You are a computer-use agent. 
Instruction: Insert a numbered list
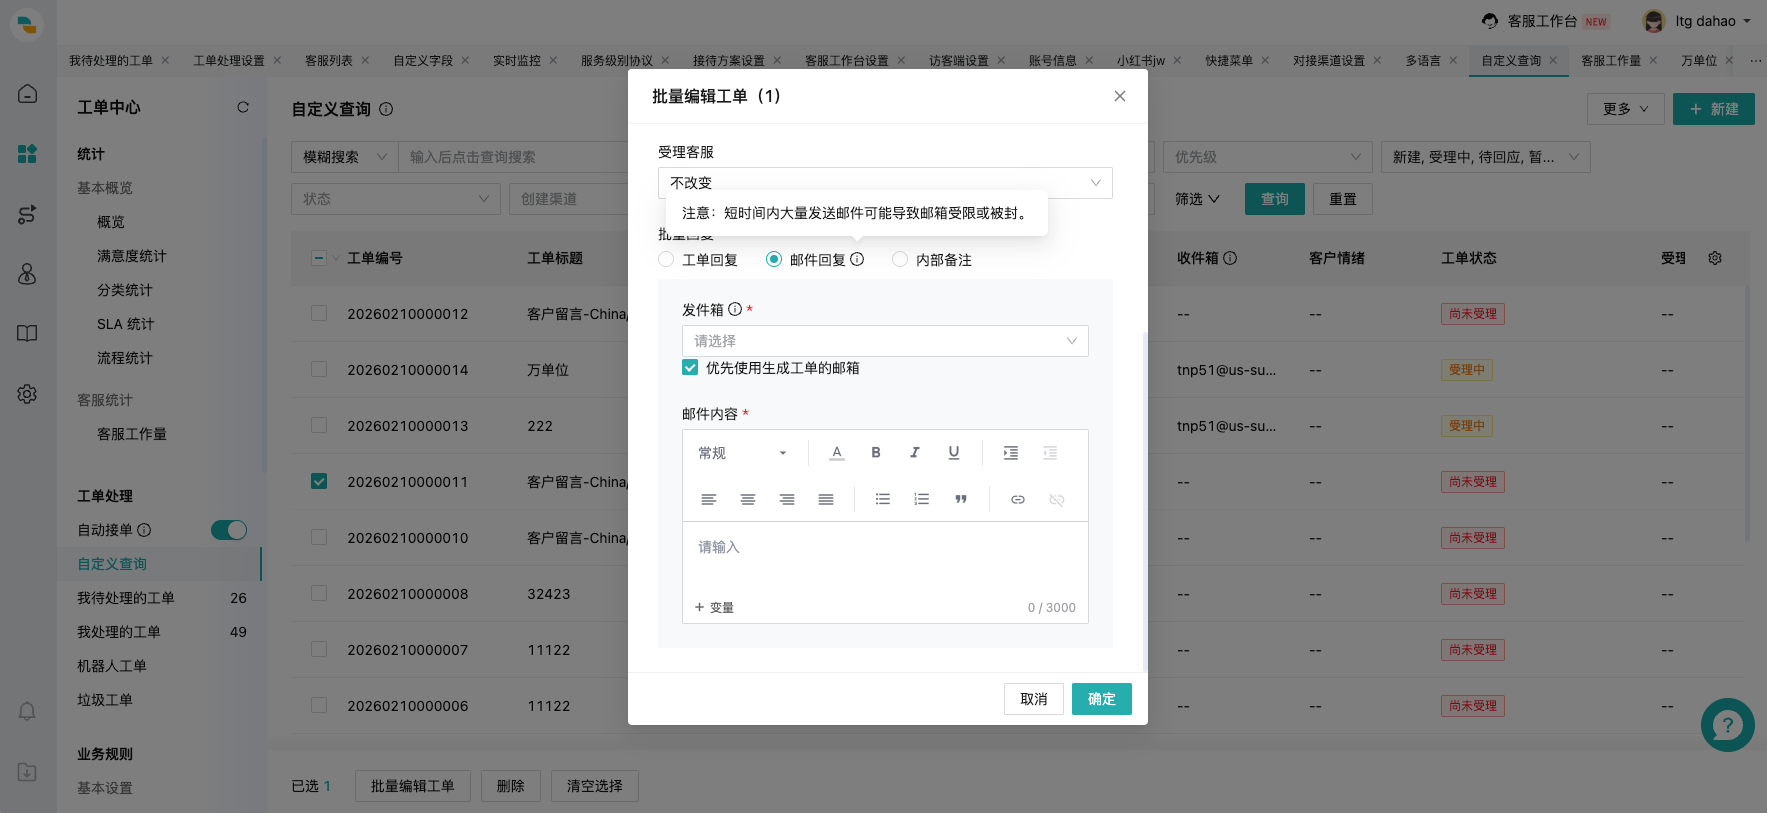click(x=922, y=499)
